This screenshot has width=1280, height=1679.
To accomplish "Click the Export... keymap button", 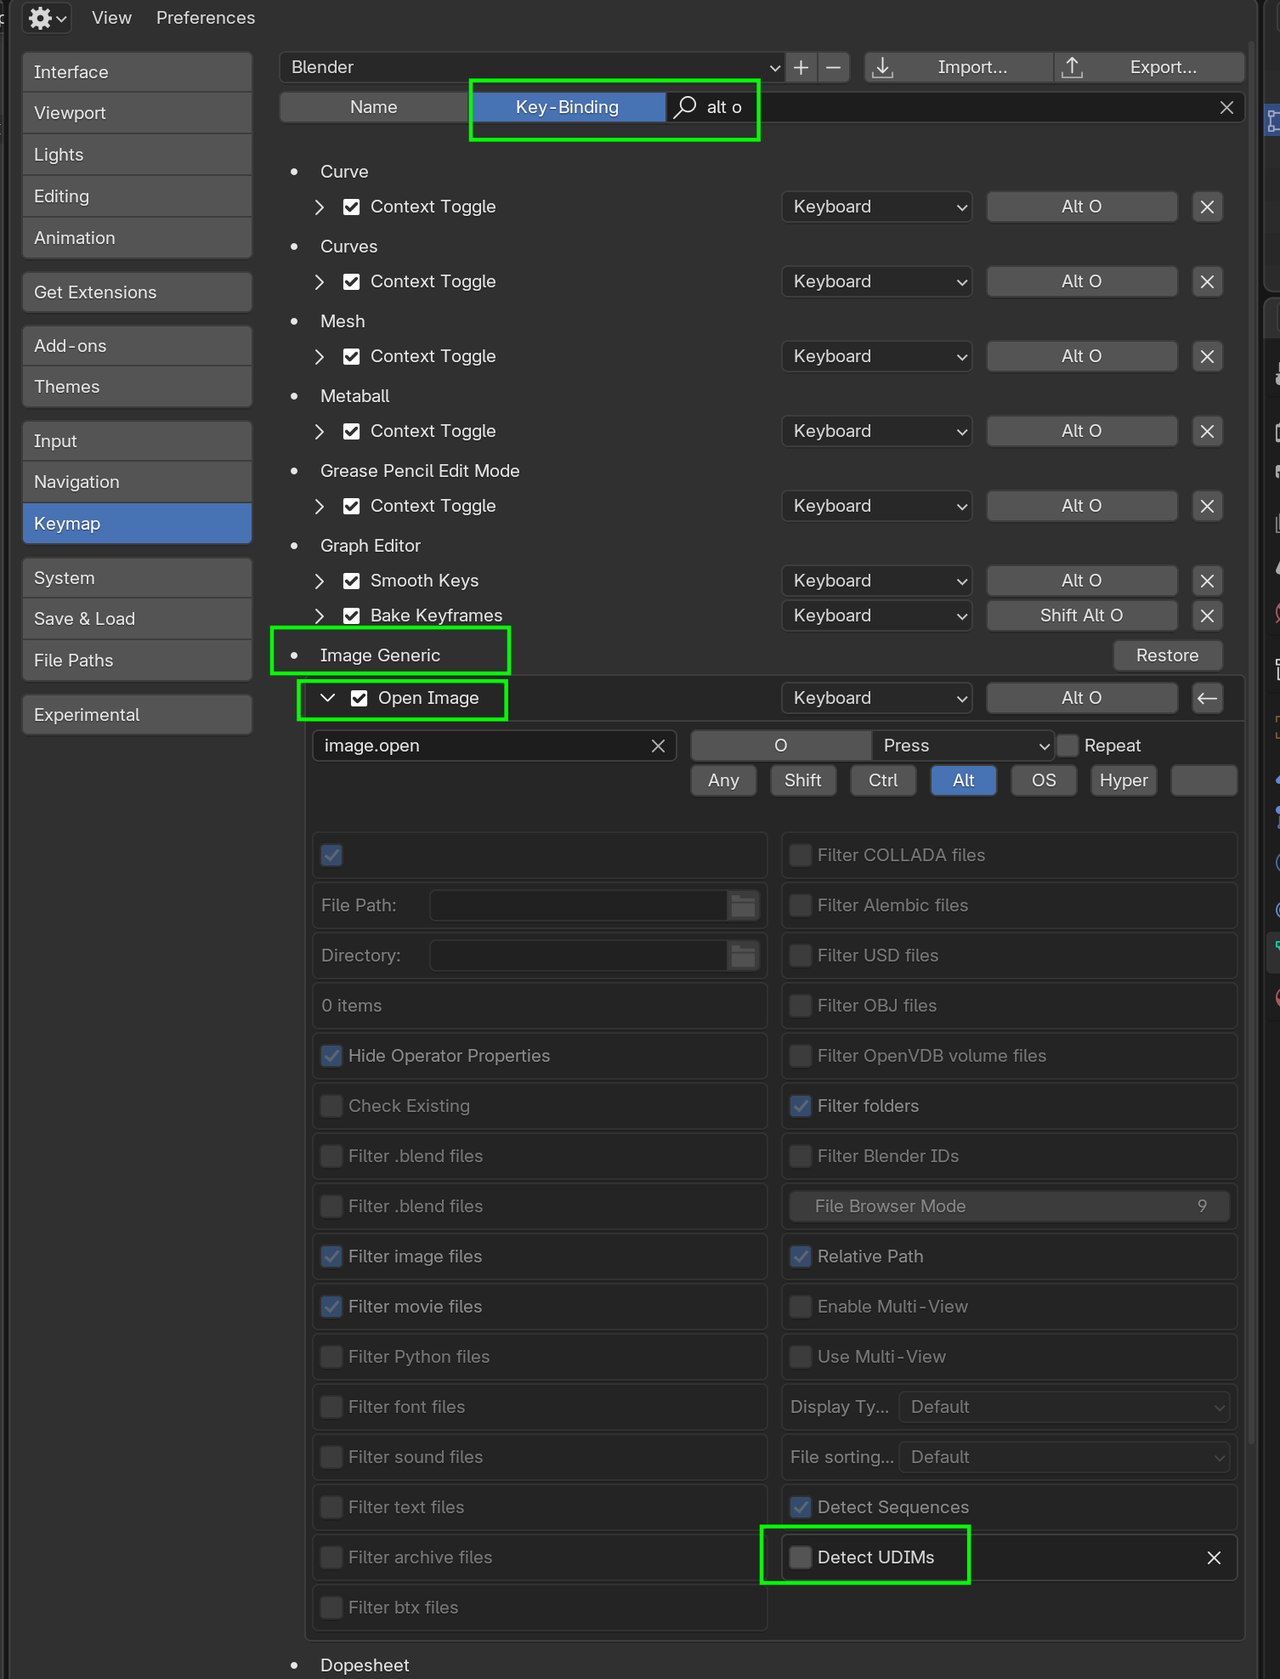I will (1149, 67).
